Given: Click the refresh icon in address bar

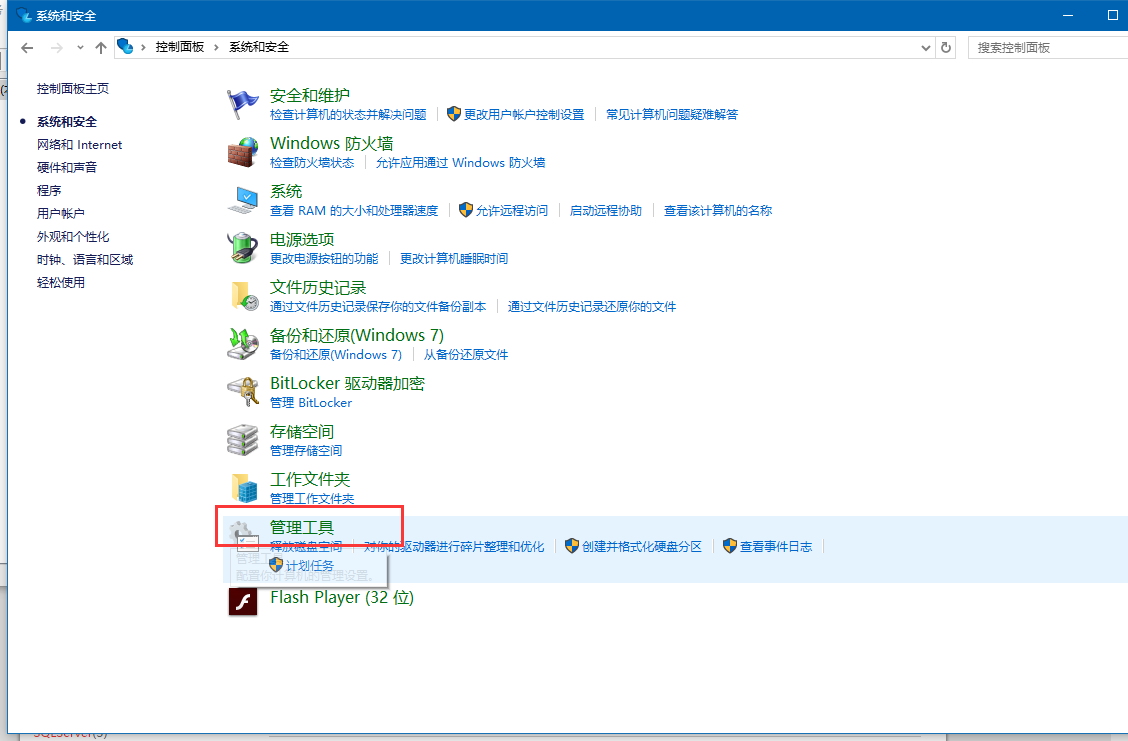Looking at the screenshot, I should [x=946, y=47].
